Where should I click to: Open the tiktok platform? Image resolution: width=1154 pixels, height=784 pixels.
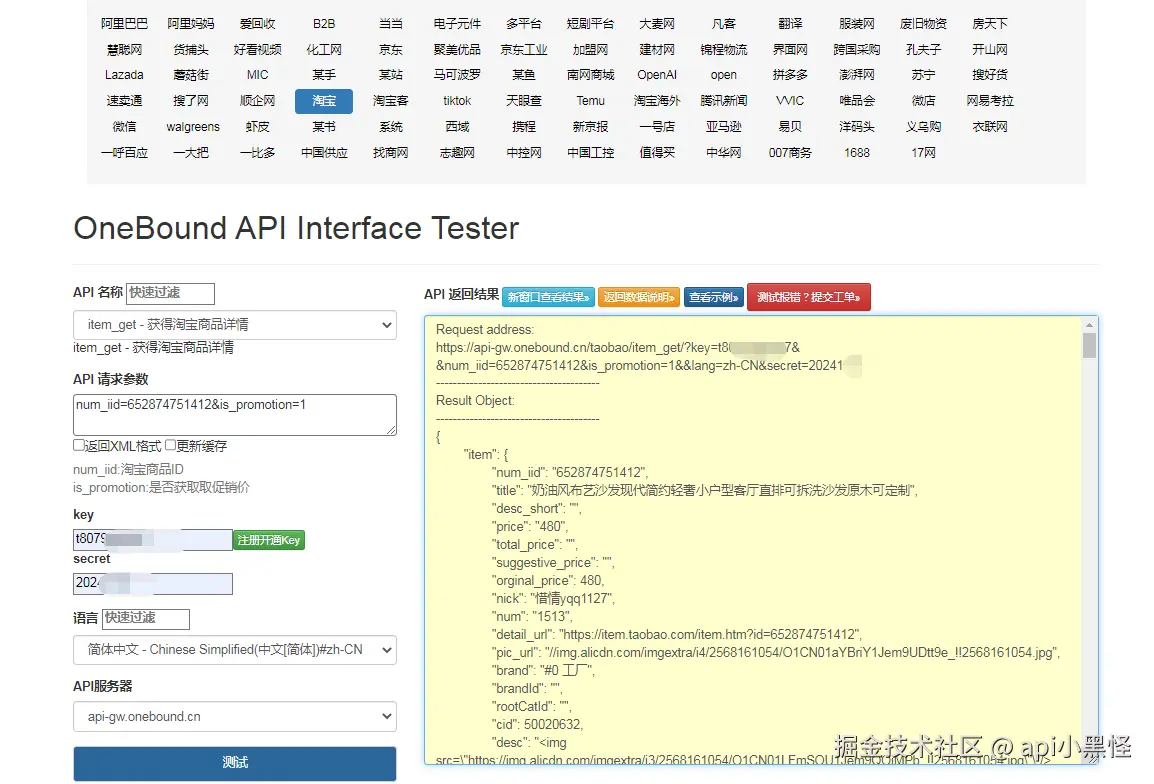pos(457,101)
